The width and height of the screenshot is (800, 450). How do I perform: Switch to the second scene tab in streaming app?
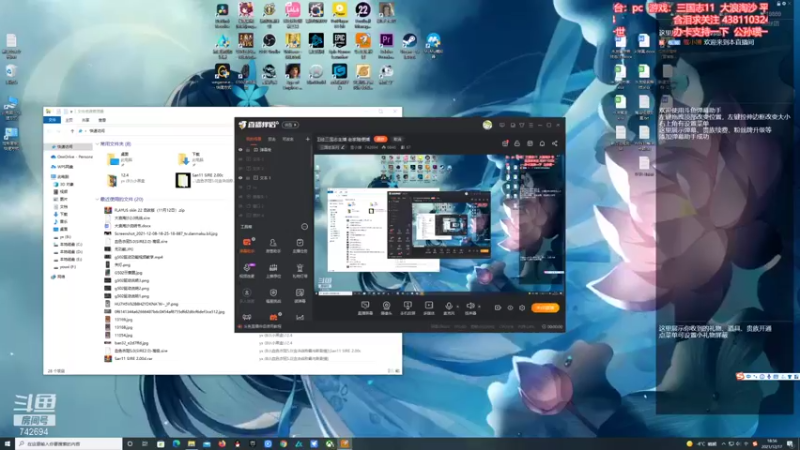271,139
